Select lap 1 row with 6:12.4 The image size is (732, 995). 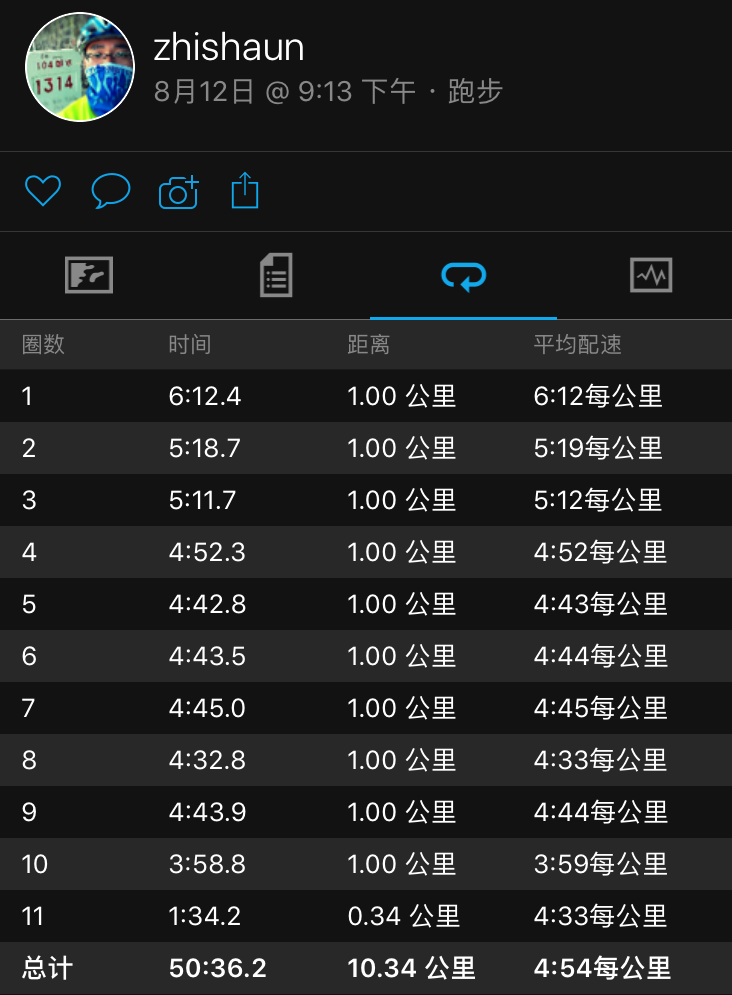366,396
